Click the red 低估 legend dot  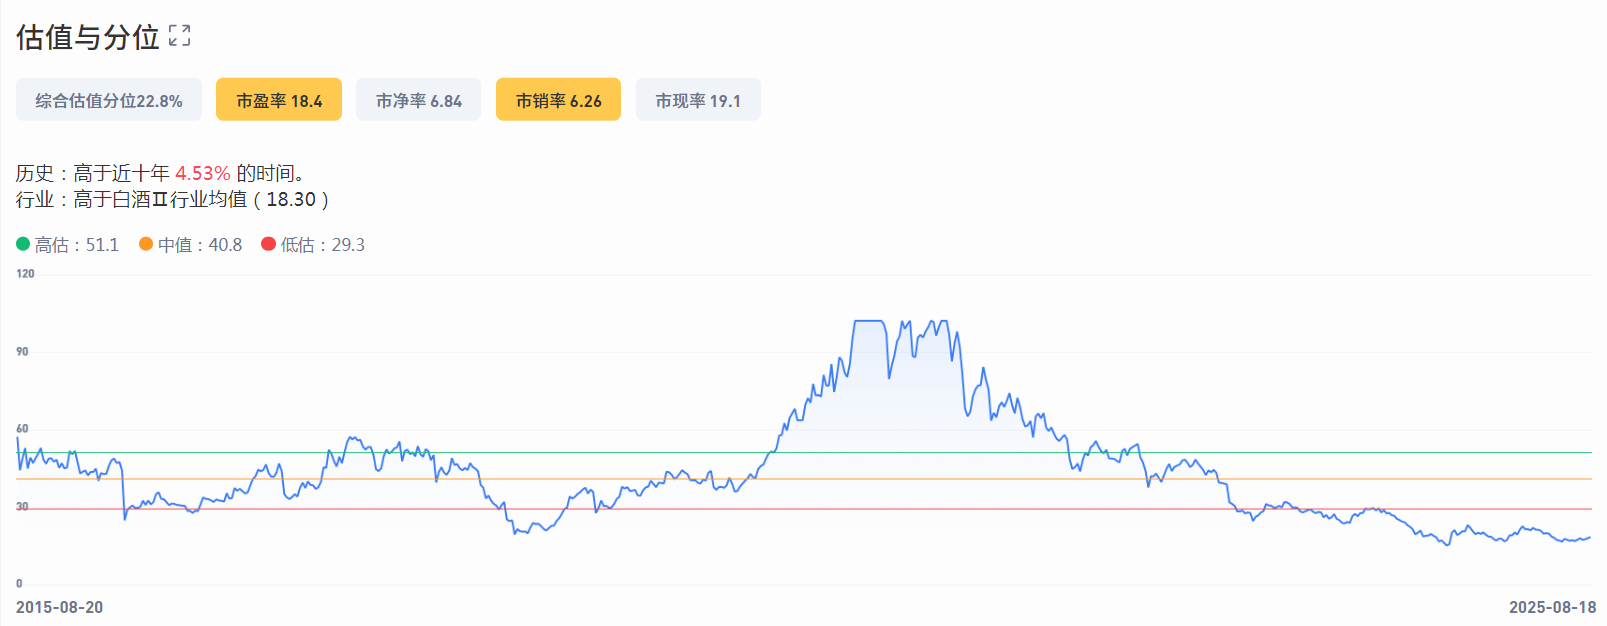268,244
